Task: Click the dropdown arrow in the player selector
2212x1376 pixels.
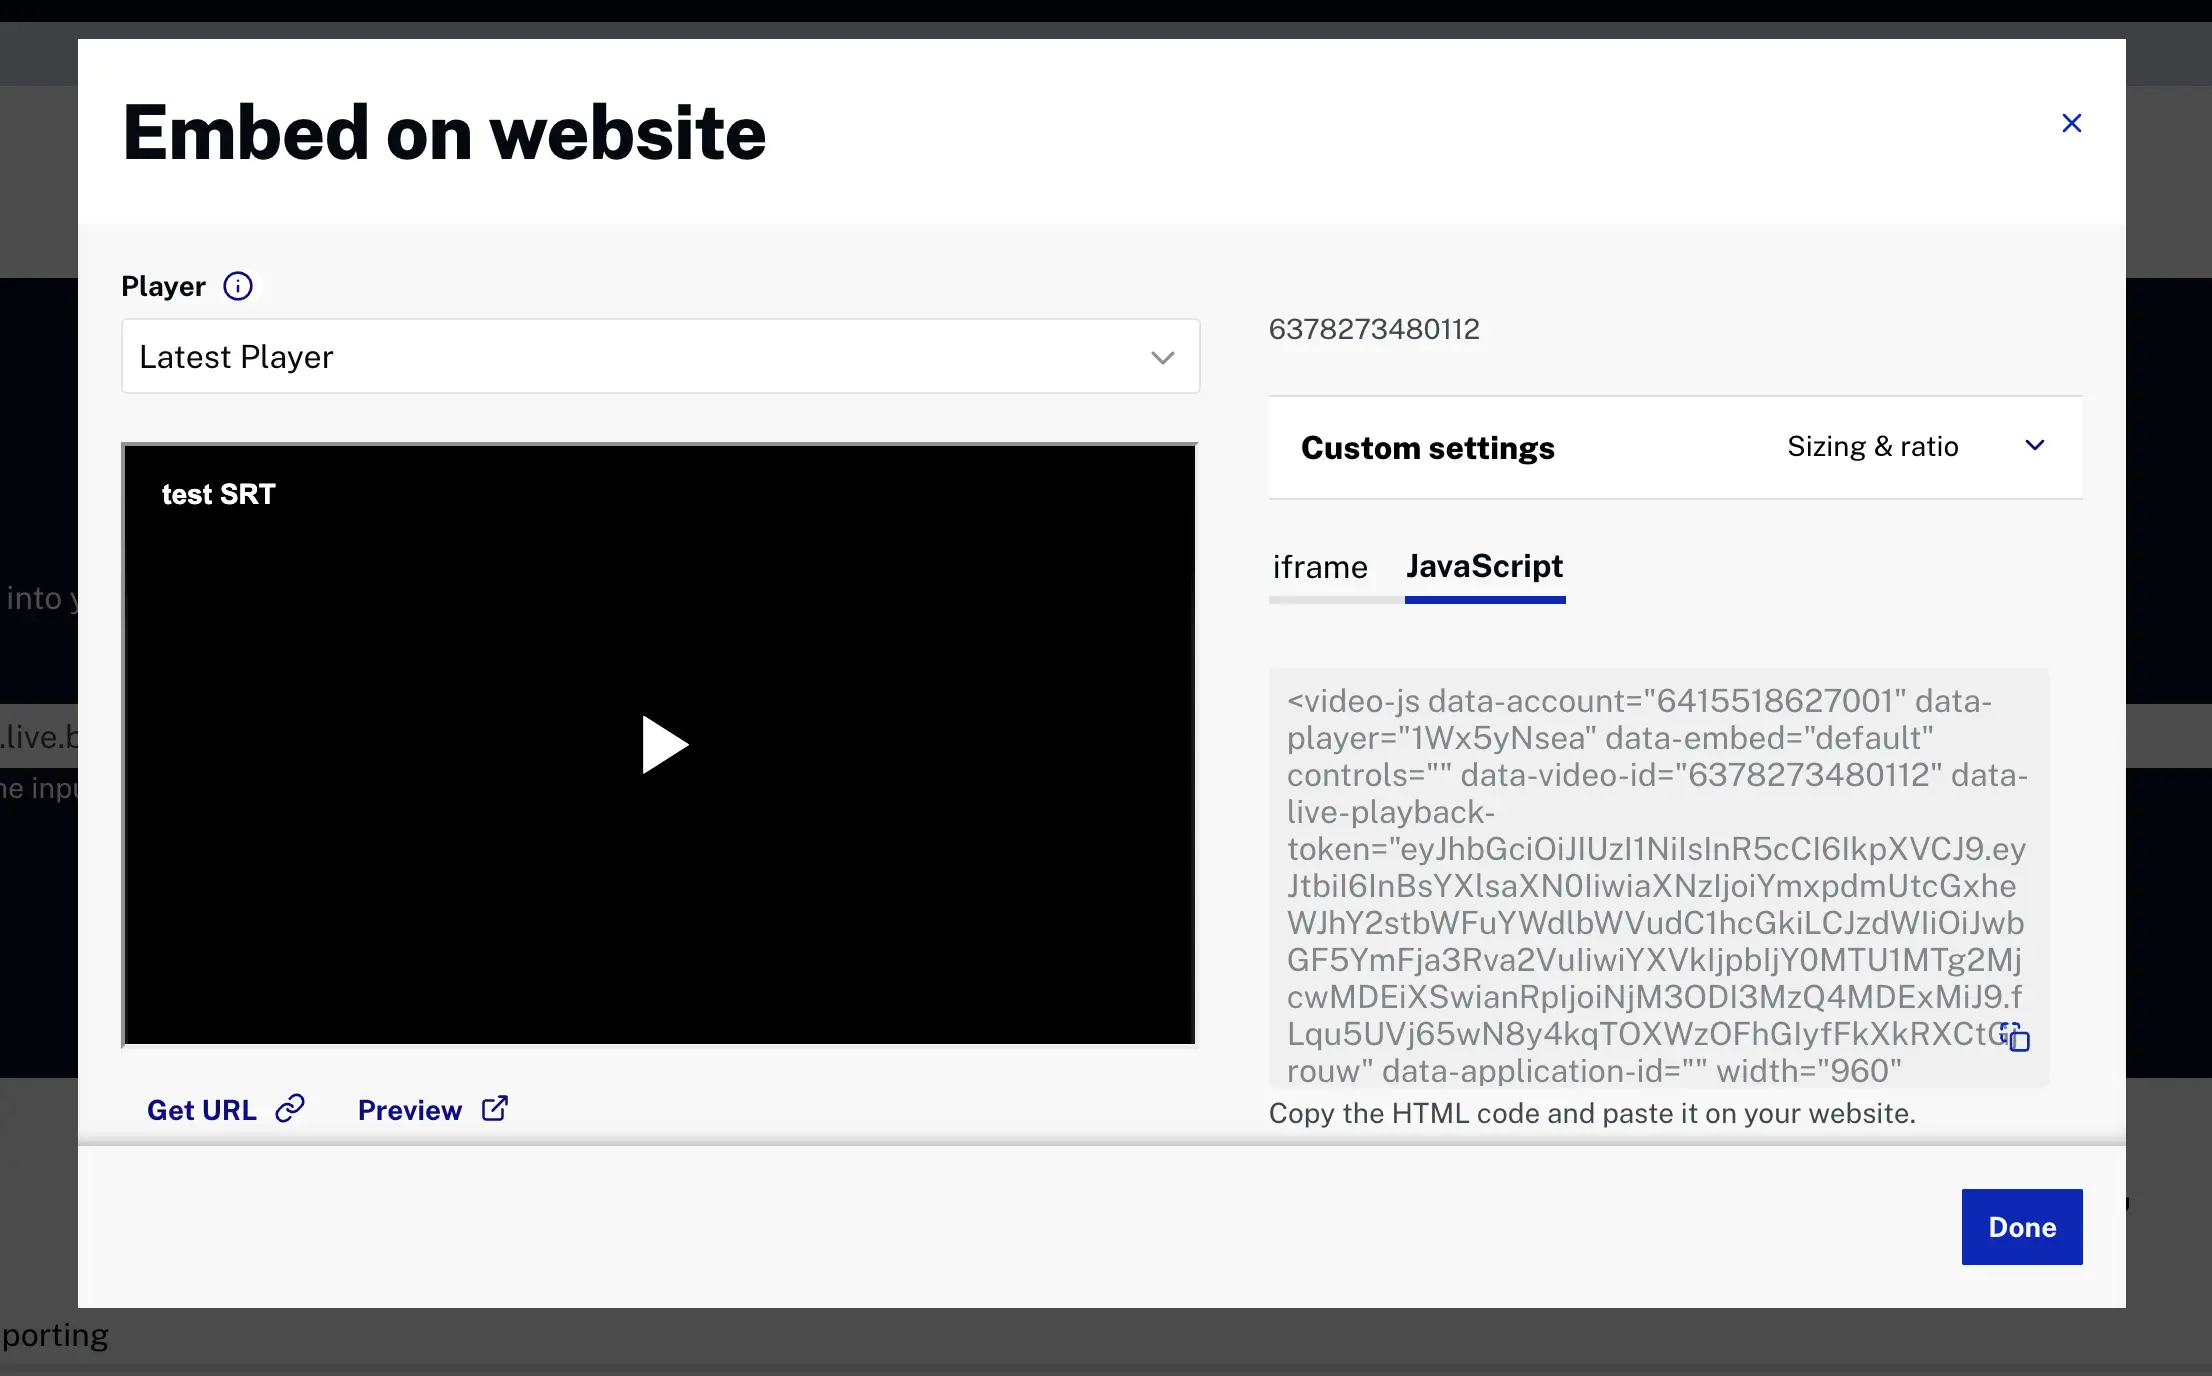Action: click(x=1162, y=357)
